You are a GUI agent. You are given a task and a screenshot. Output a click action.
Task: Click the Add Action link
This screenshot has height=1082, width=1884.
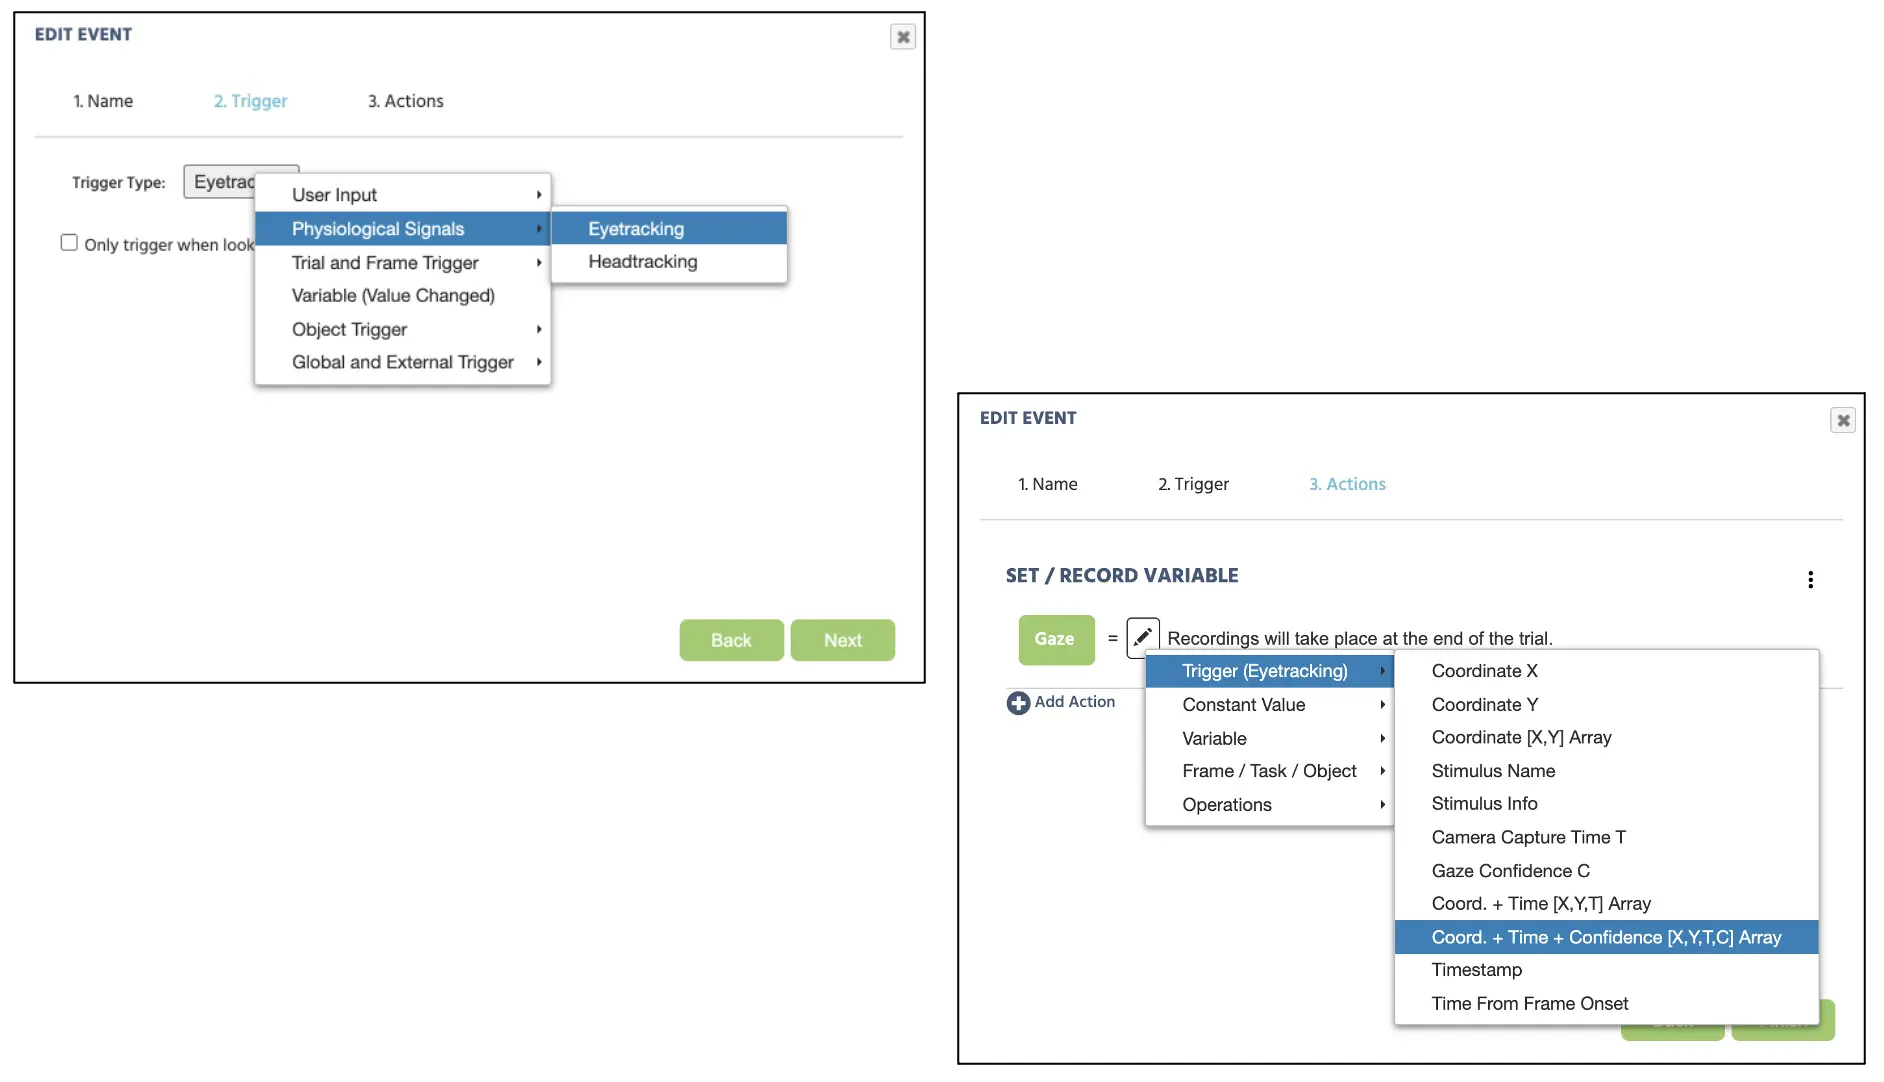[x=1074, y=702]
